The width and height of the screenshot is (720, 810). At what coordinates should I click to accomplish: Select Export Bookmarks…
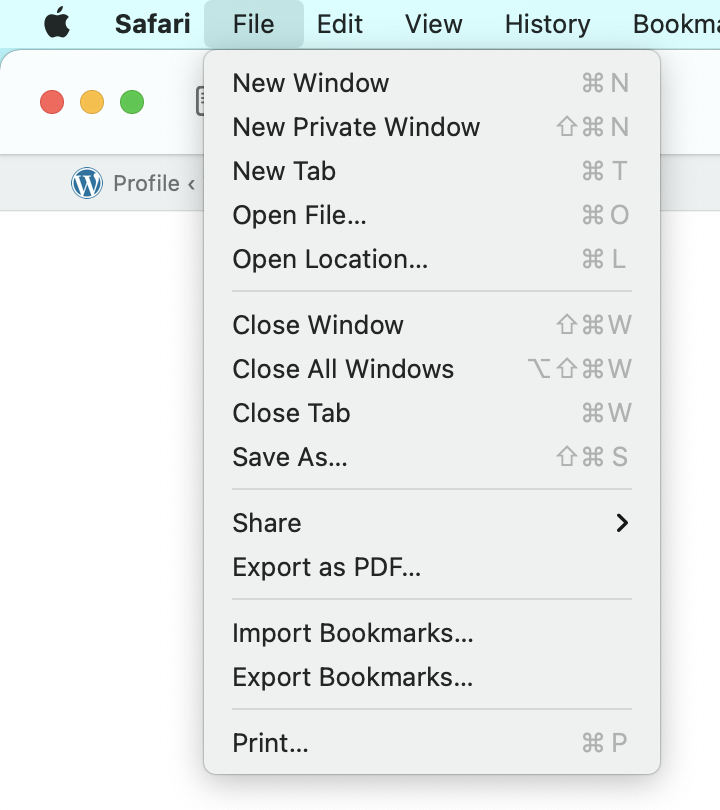432,677
